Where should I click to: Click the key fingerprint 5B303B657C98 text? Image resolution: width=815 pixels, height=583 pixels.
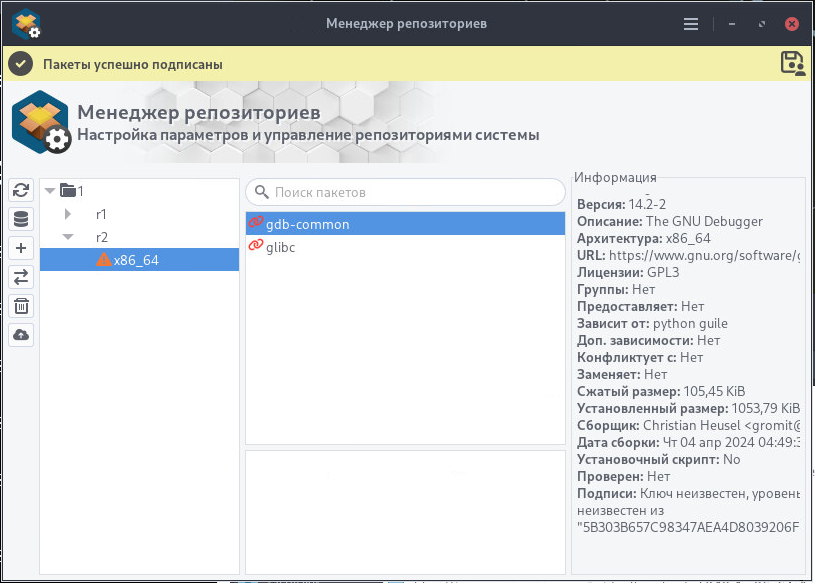tap(688, 527)
